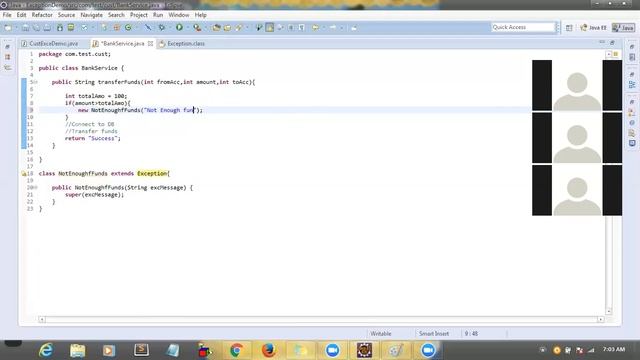This screenshot has height=360, width=640.
Task: Click the Save toolbar icon
Action: pos(25,28)
